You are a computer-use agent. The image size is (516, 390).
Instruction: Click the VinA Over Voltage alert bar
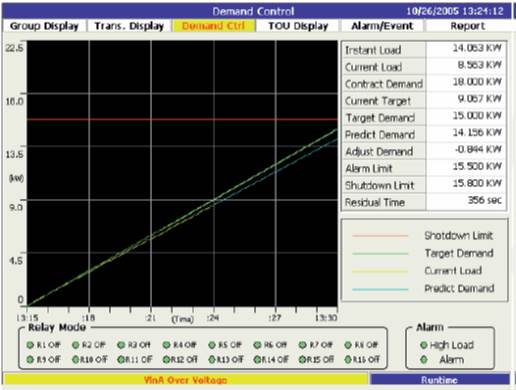(x=185, y=380)
